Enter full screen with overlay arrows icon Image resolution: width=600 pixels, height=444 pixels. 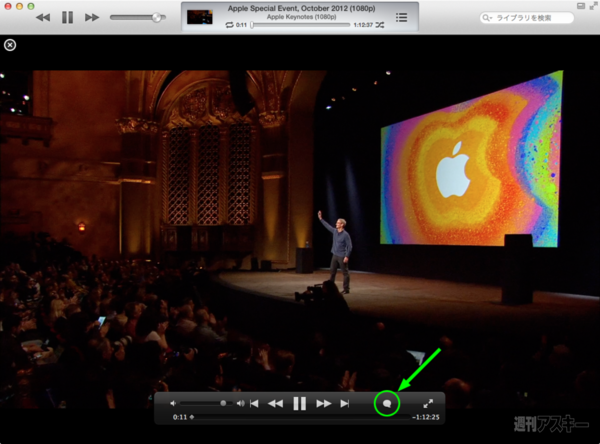coord(428,403)
